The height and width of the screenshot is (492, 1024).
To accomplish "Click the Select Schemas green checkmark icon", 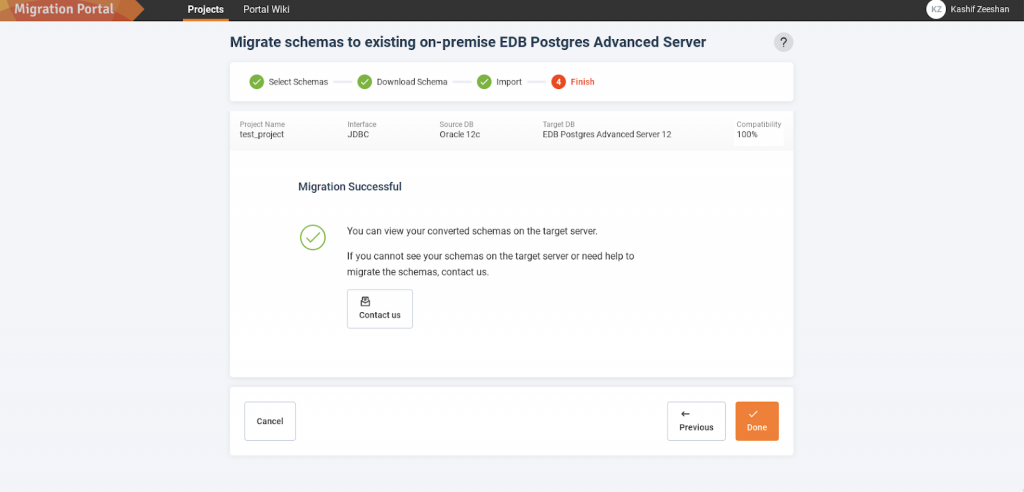I will (x=257, y=82).
